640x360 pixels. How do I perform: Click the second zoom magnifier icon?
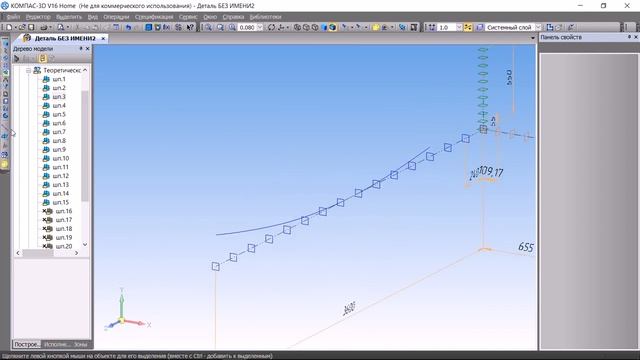[220, 27]
